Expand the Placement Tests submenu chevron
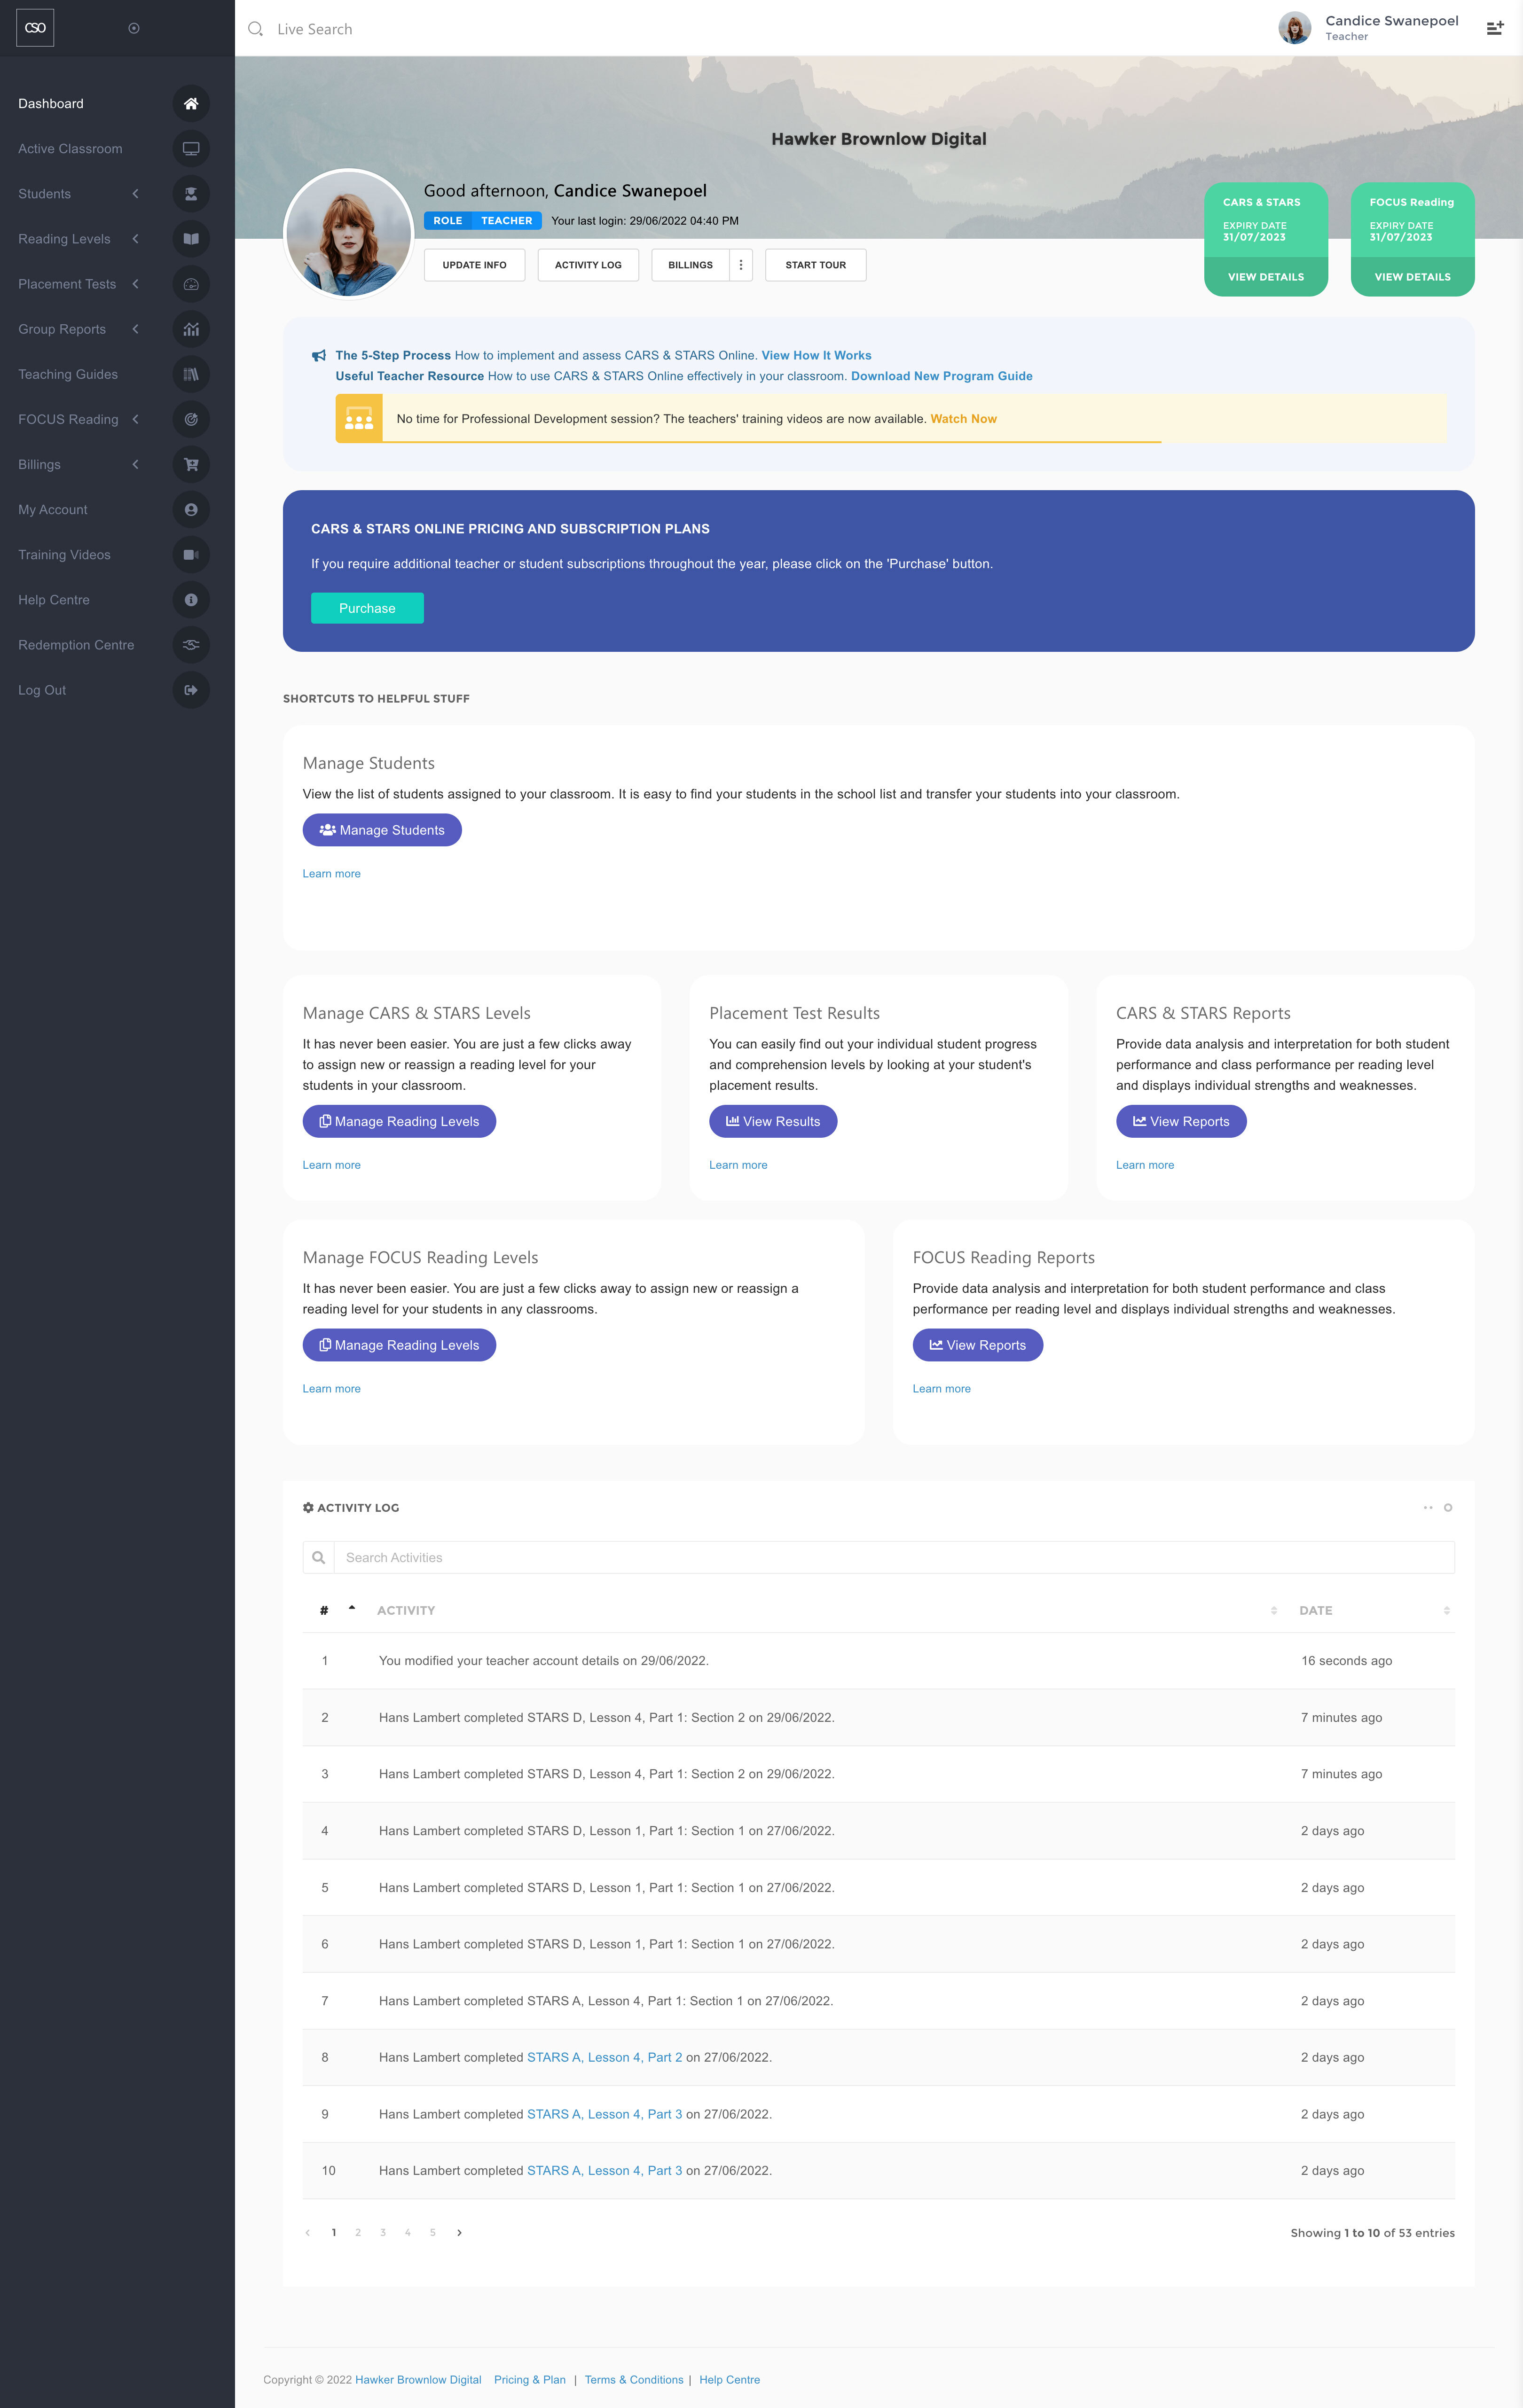1523x2408 pixels. (x=135, y=284)
